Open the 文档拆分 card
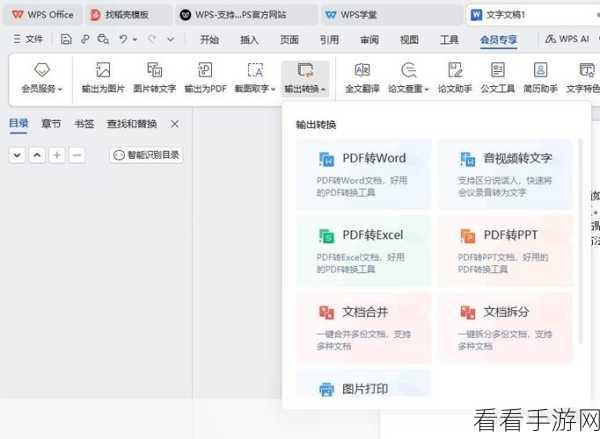This screenshot has height=439, width=600. [x=505, y=328]
